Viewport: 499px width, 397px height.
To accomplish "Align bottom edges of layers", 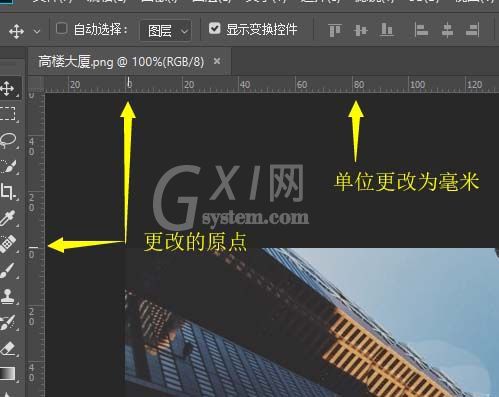I will click(387, 30).
